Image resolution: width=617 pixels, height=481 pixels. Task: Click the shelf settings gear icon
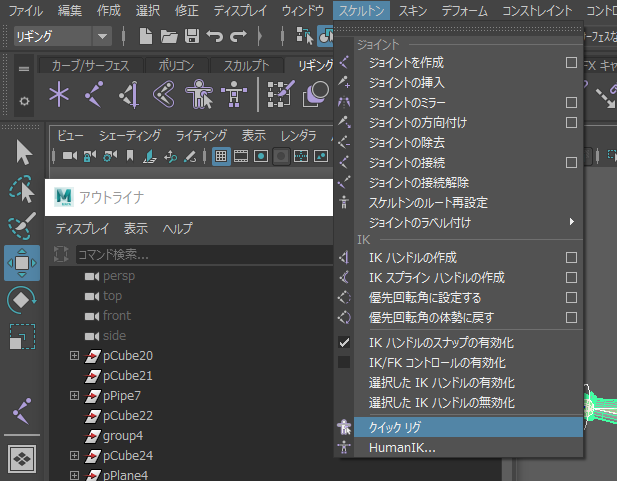click(24, 101)
